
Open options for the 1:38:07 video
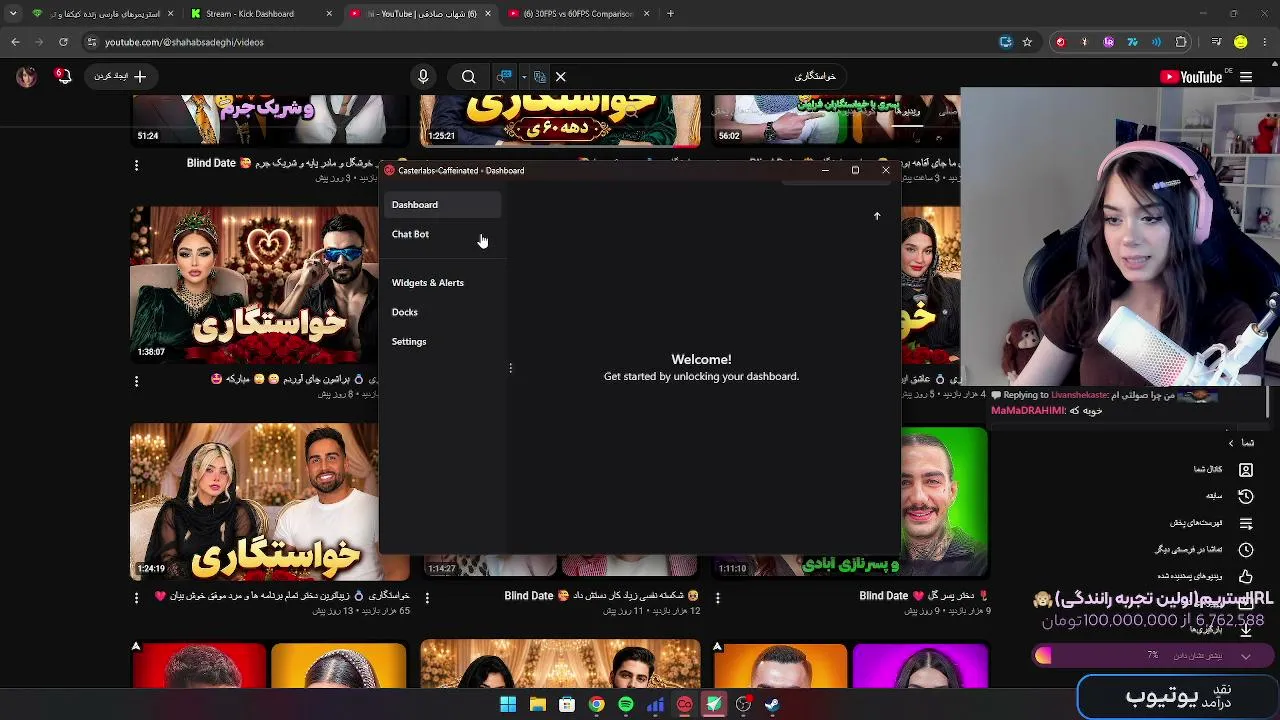point(136,381)
